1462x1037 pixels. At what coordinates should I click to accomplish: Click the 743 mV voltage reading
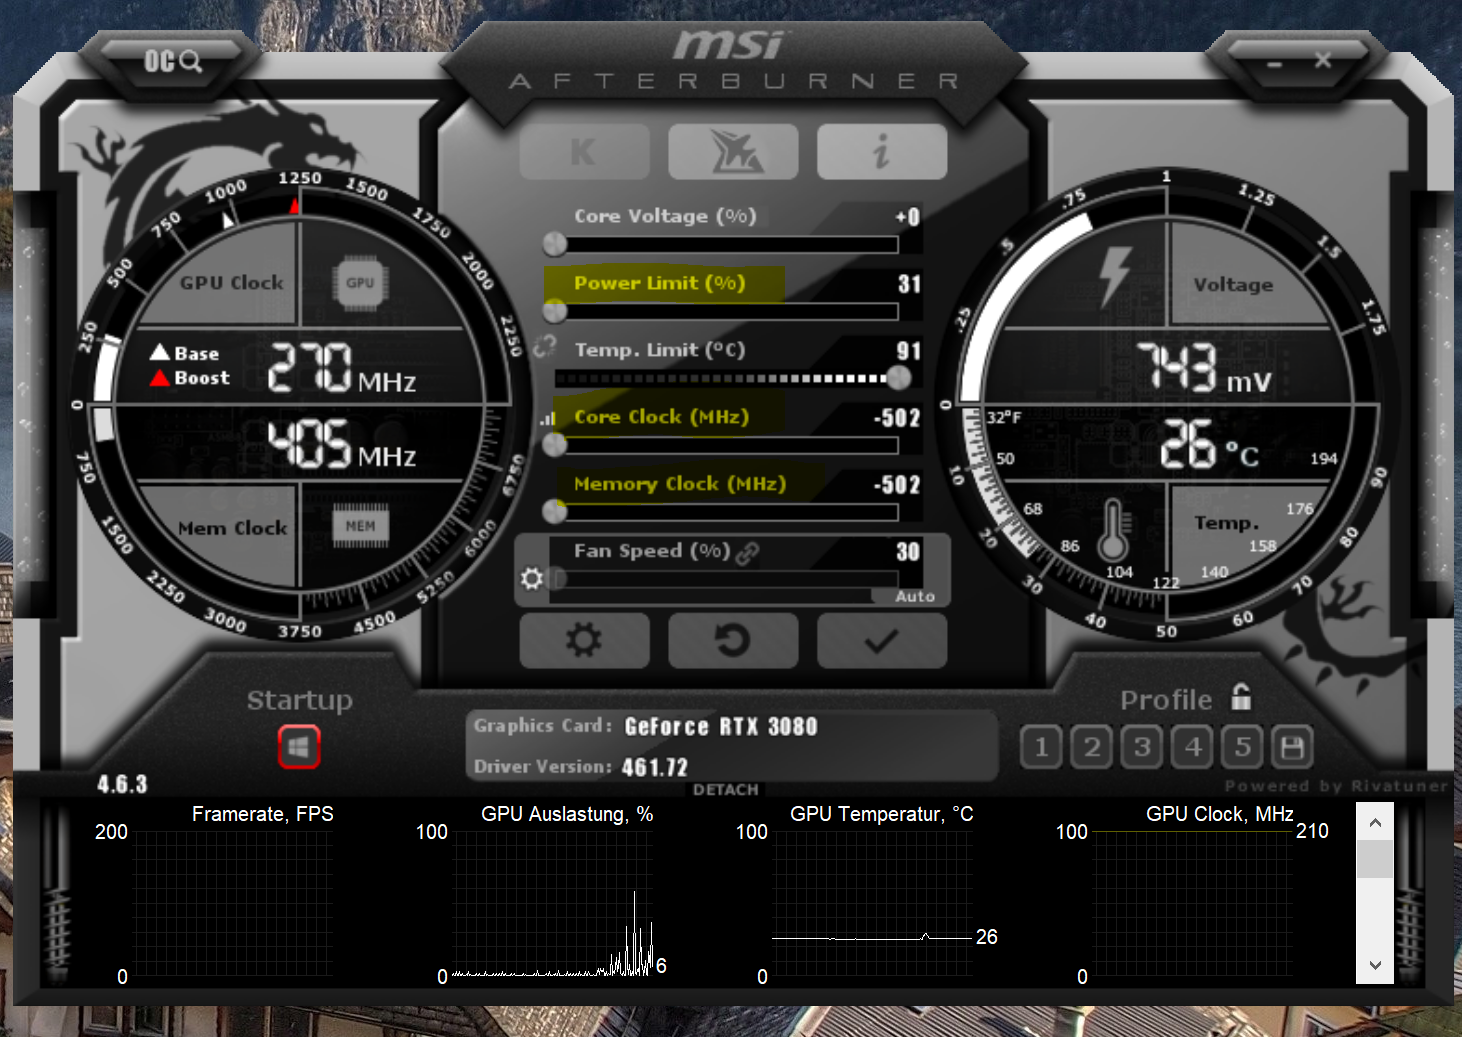[1204, 367]
